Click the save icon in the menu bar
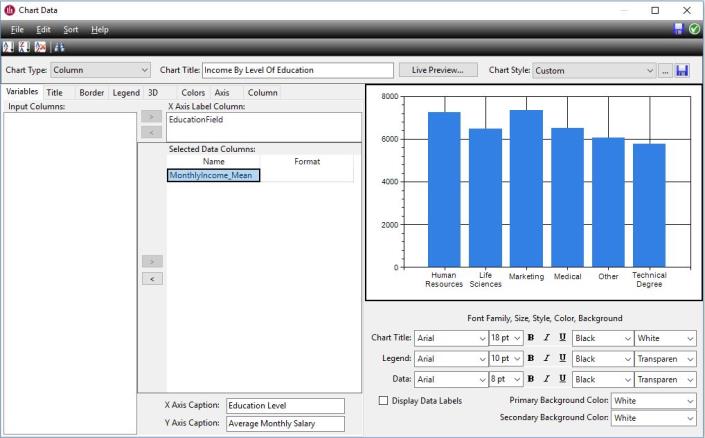This screenshot has width=705, height=438. 679,30
